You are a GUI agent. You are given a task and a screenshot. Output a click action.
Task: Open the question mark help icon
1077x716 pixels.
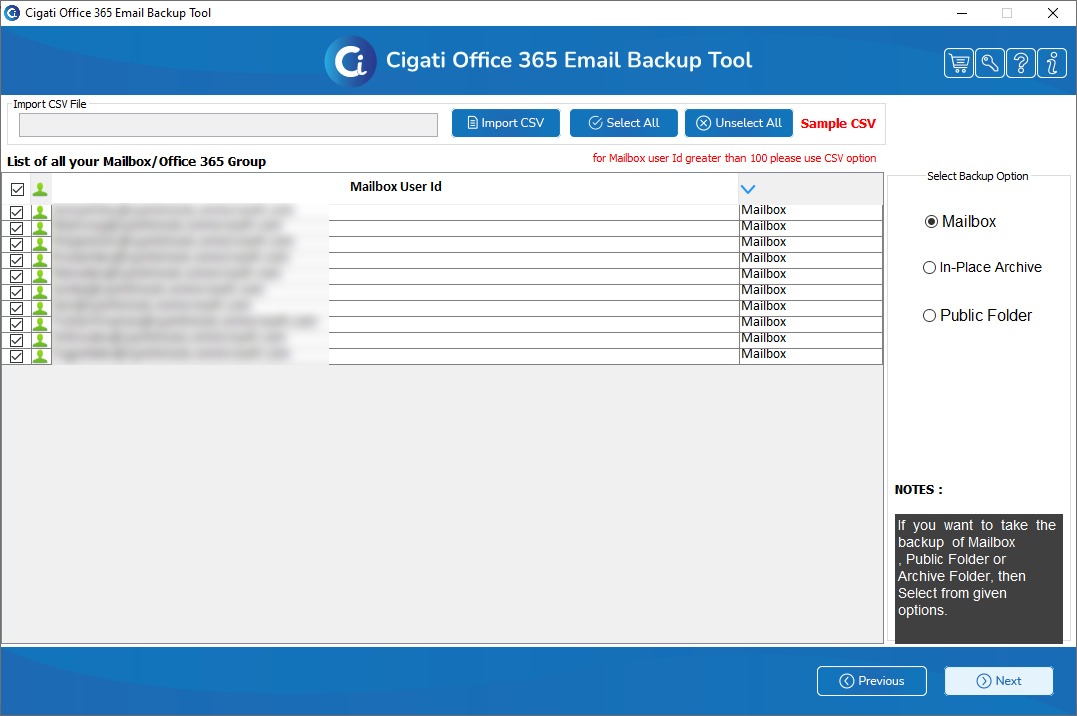coord(1021,64)
